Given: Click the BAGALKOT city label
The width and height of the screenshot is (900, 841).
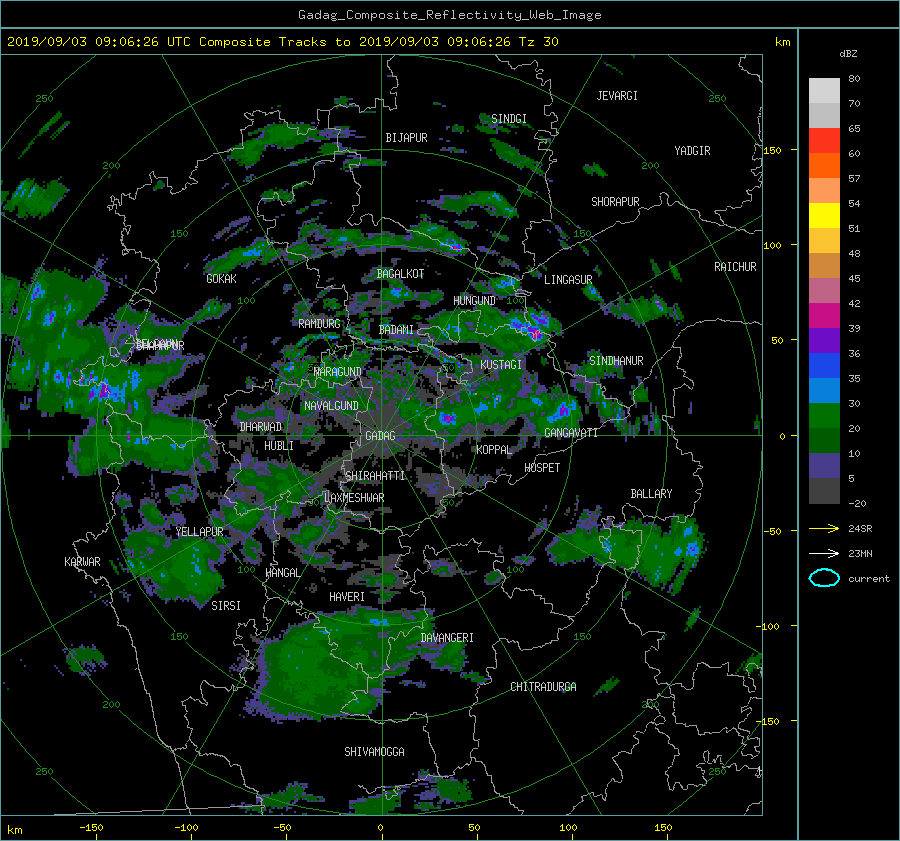Looking at the screenshot, I should coord(400,274).
